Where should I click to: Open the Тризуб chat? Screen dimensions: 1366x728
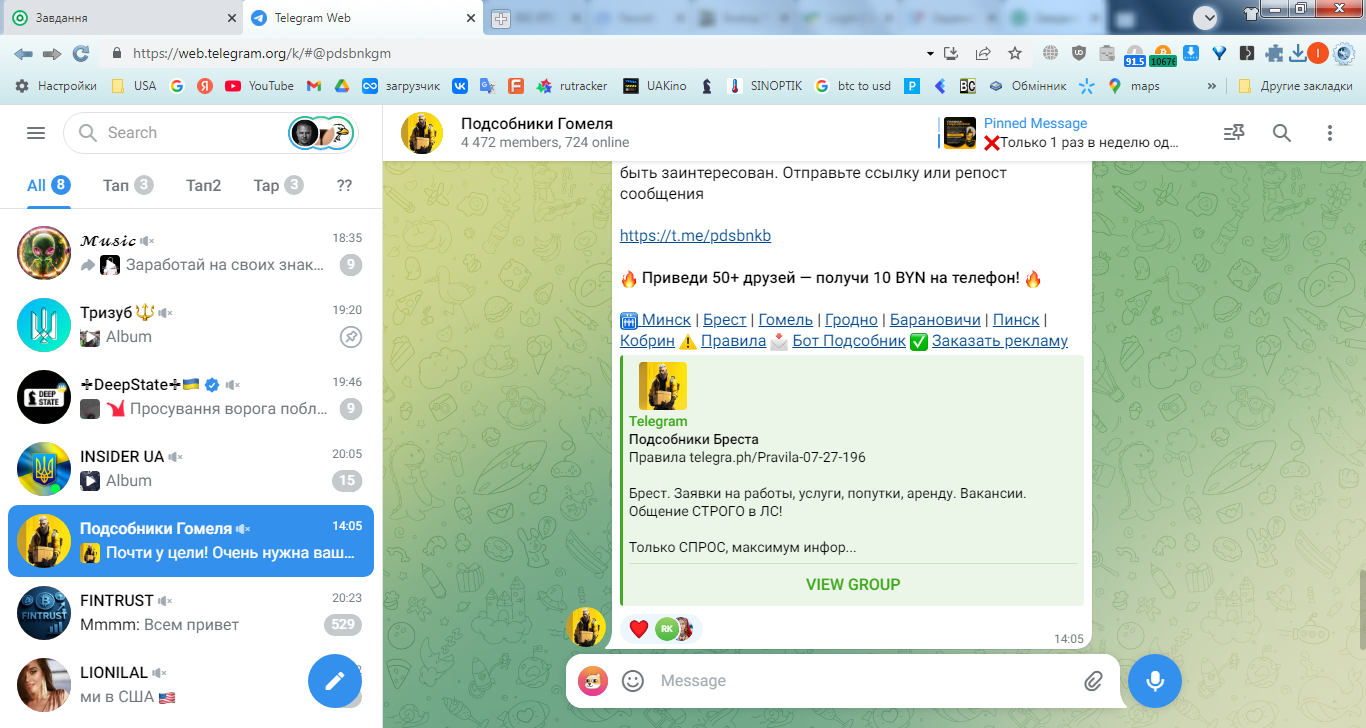pos(191,325)
